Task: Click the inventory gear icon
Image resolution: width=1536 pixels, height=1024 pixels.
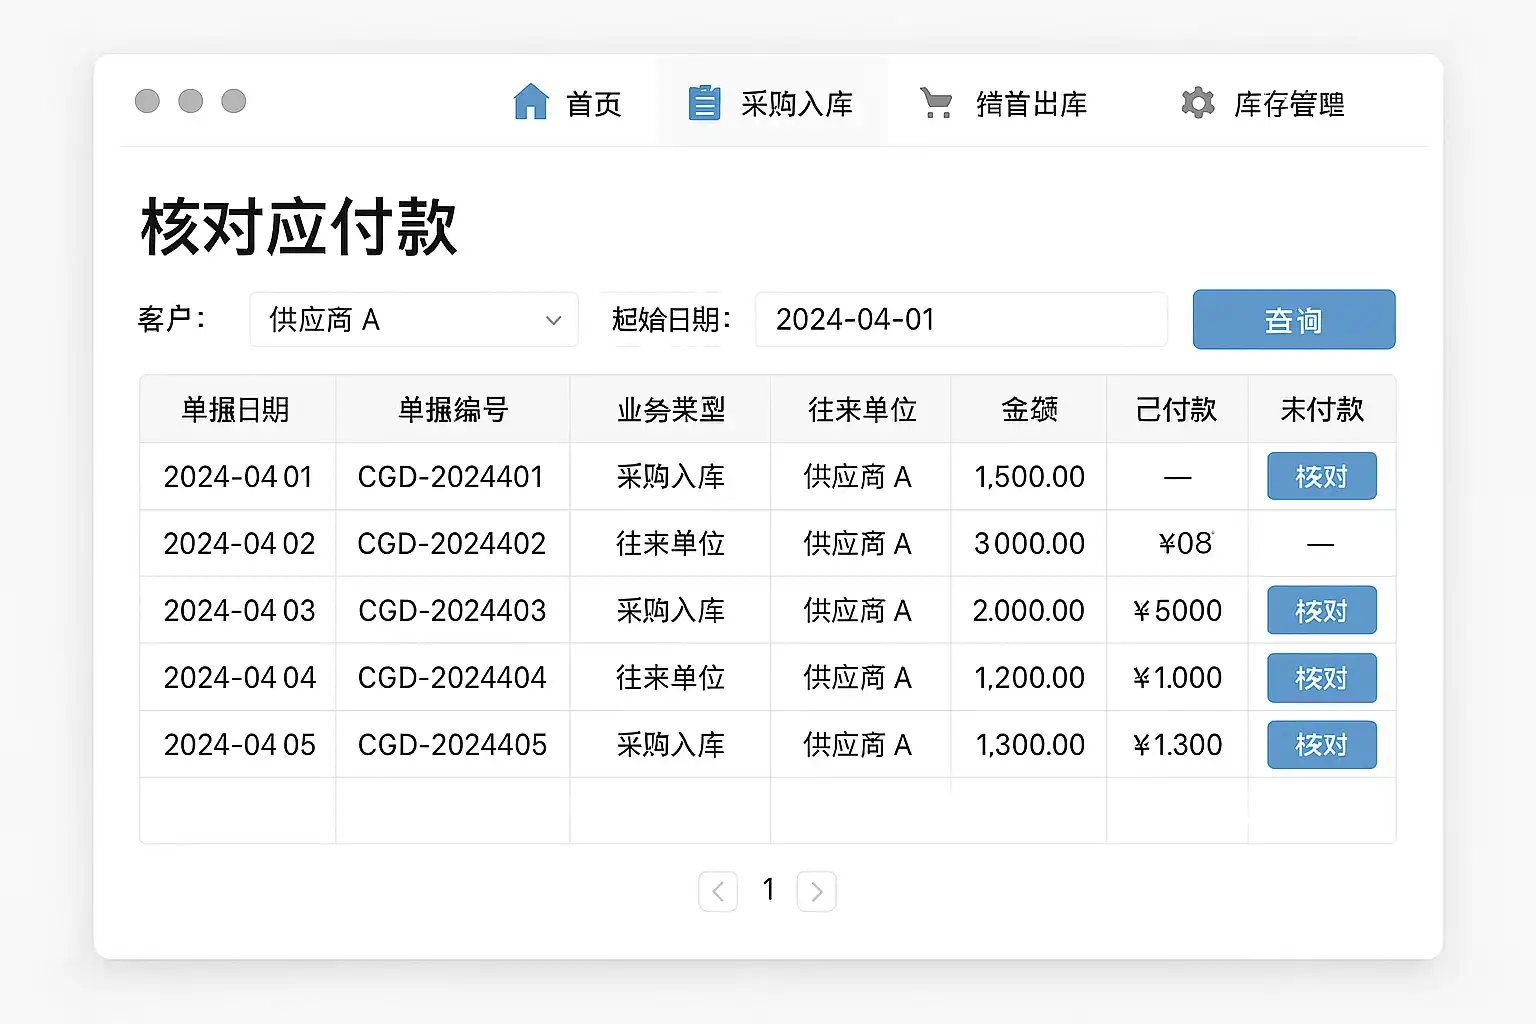Action: (1197, 103)
